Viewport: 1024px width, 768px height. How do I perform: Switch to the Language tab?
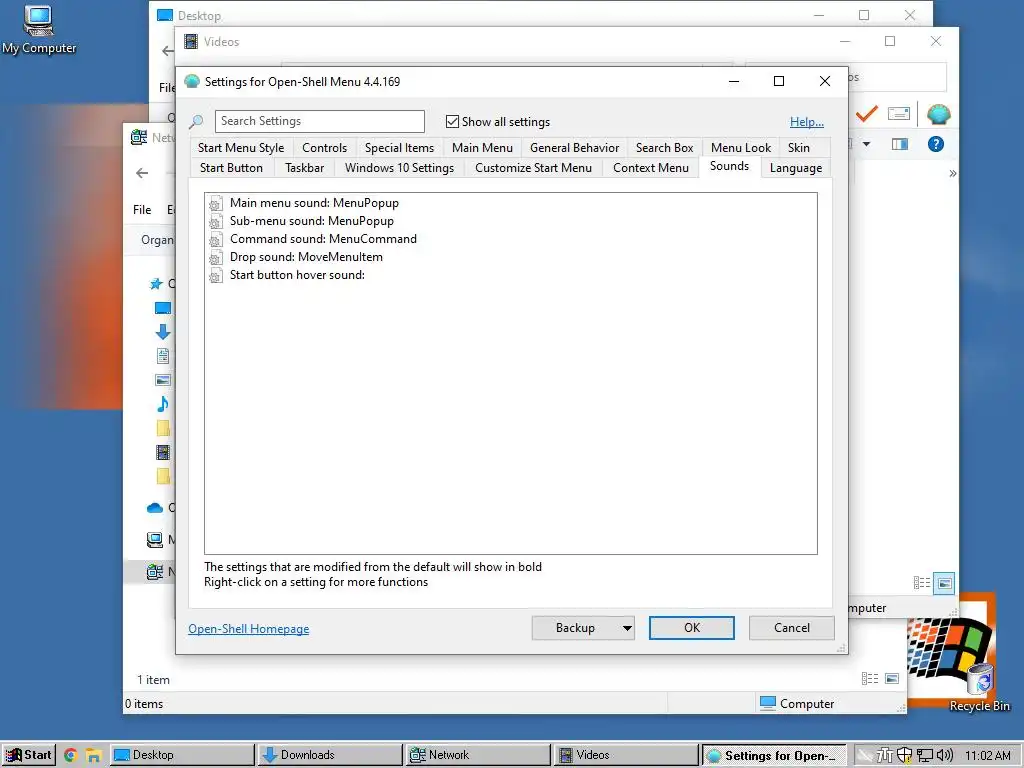795,168
